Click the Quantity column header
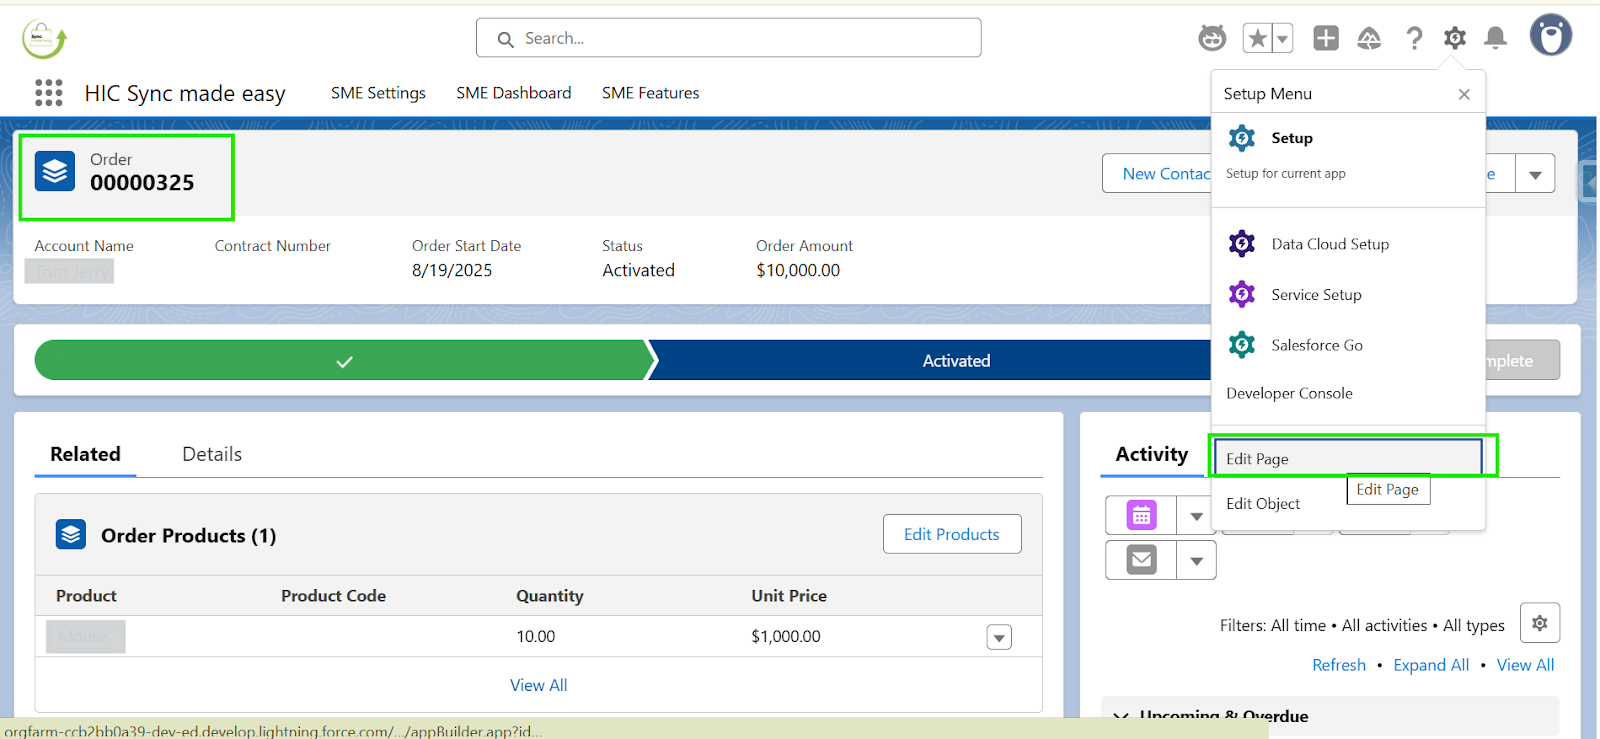The height and width of the screenshot is (739, 1600). coord(549,596)
